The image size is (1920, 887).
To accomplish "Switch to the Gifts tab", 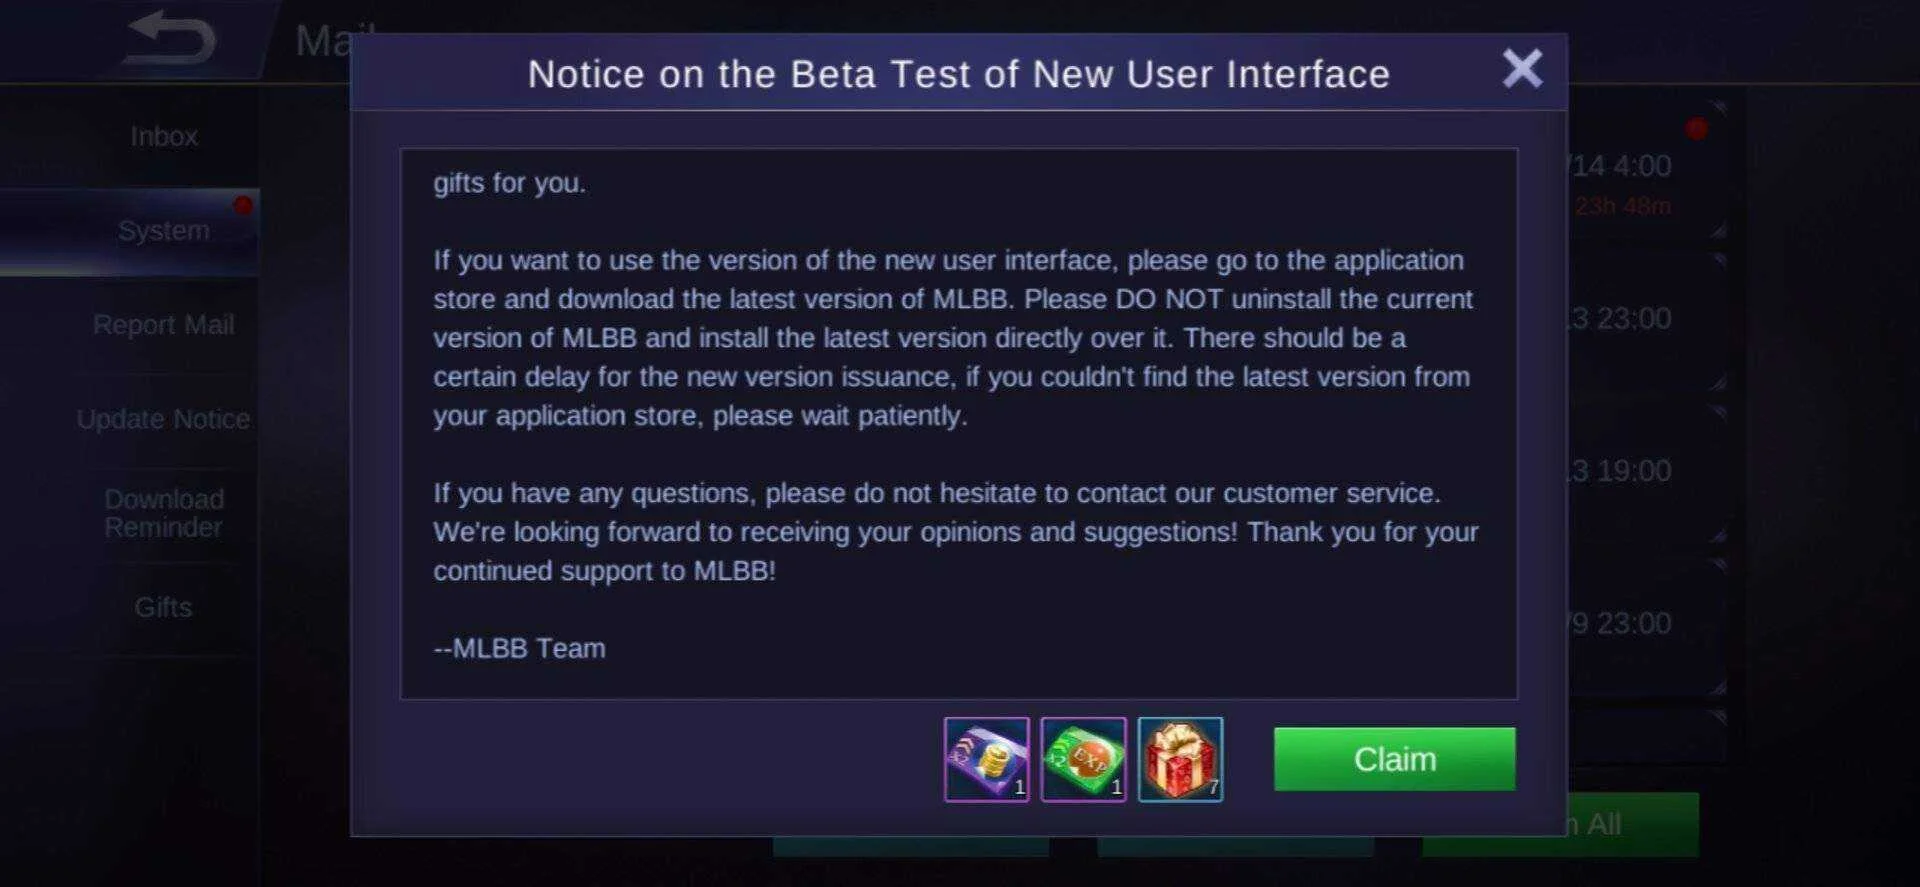I will (x=164, y=607).
